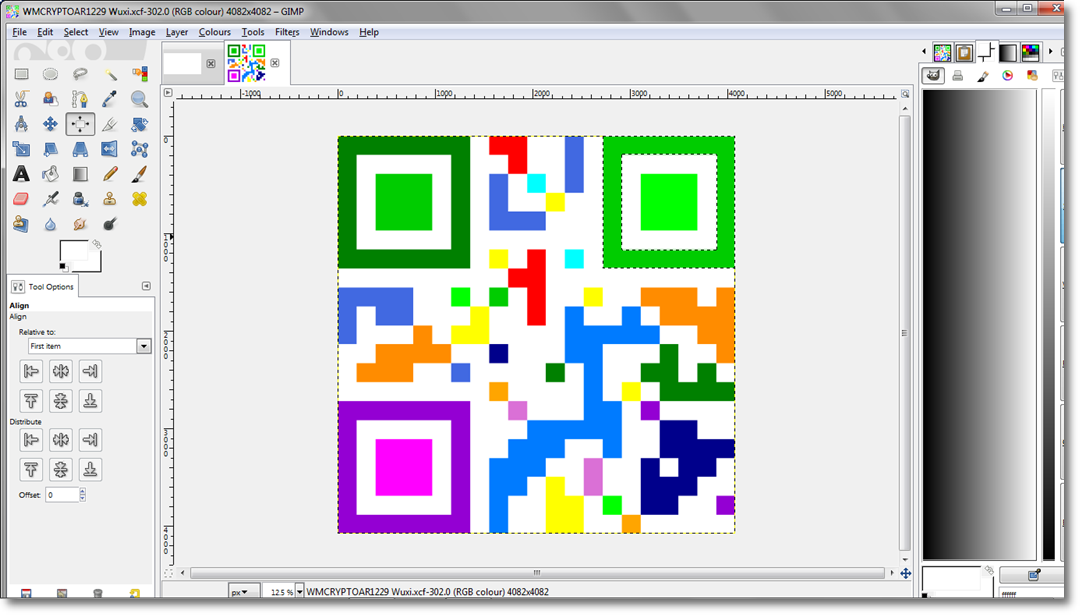The image size is (1080, 615).
Task: Select the Blend gradient tool
Action: coord(80,174)
